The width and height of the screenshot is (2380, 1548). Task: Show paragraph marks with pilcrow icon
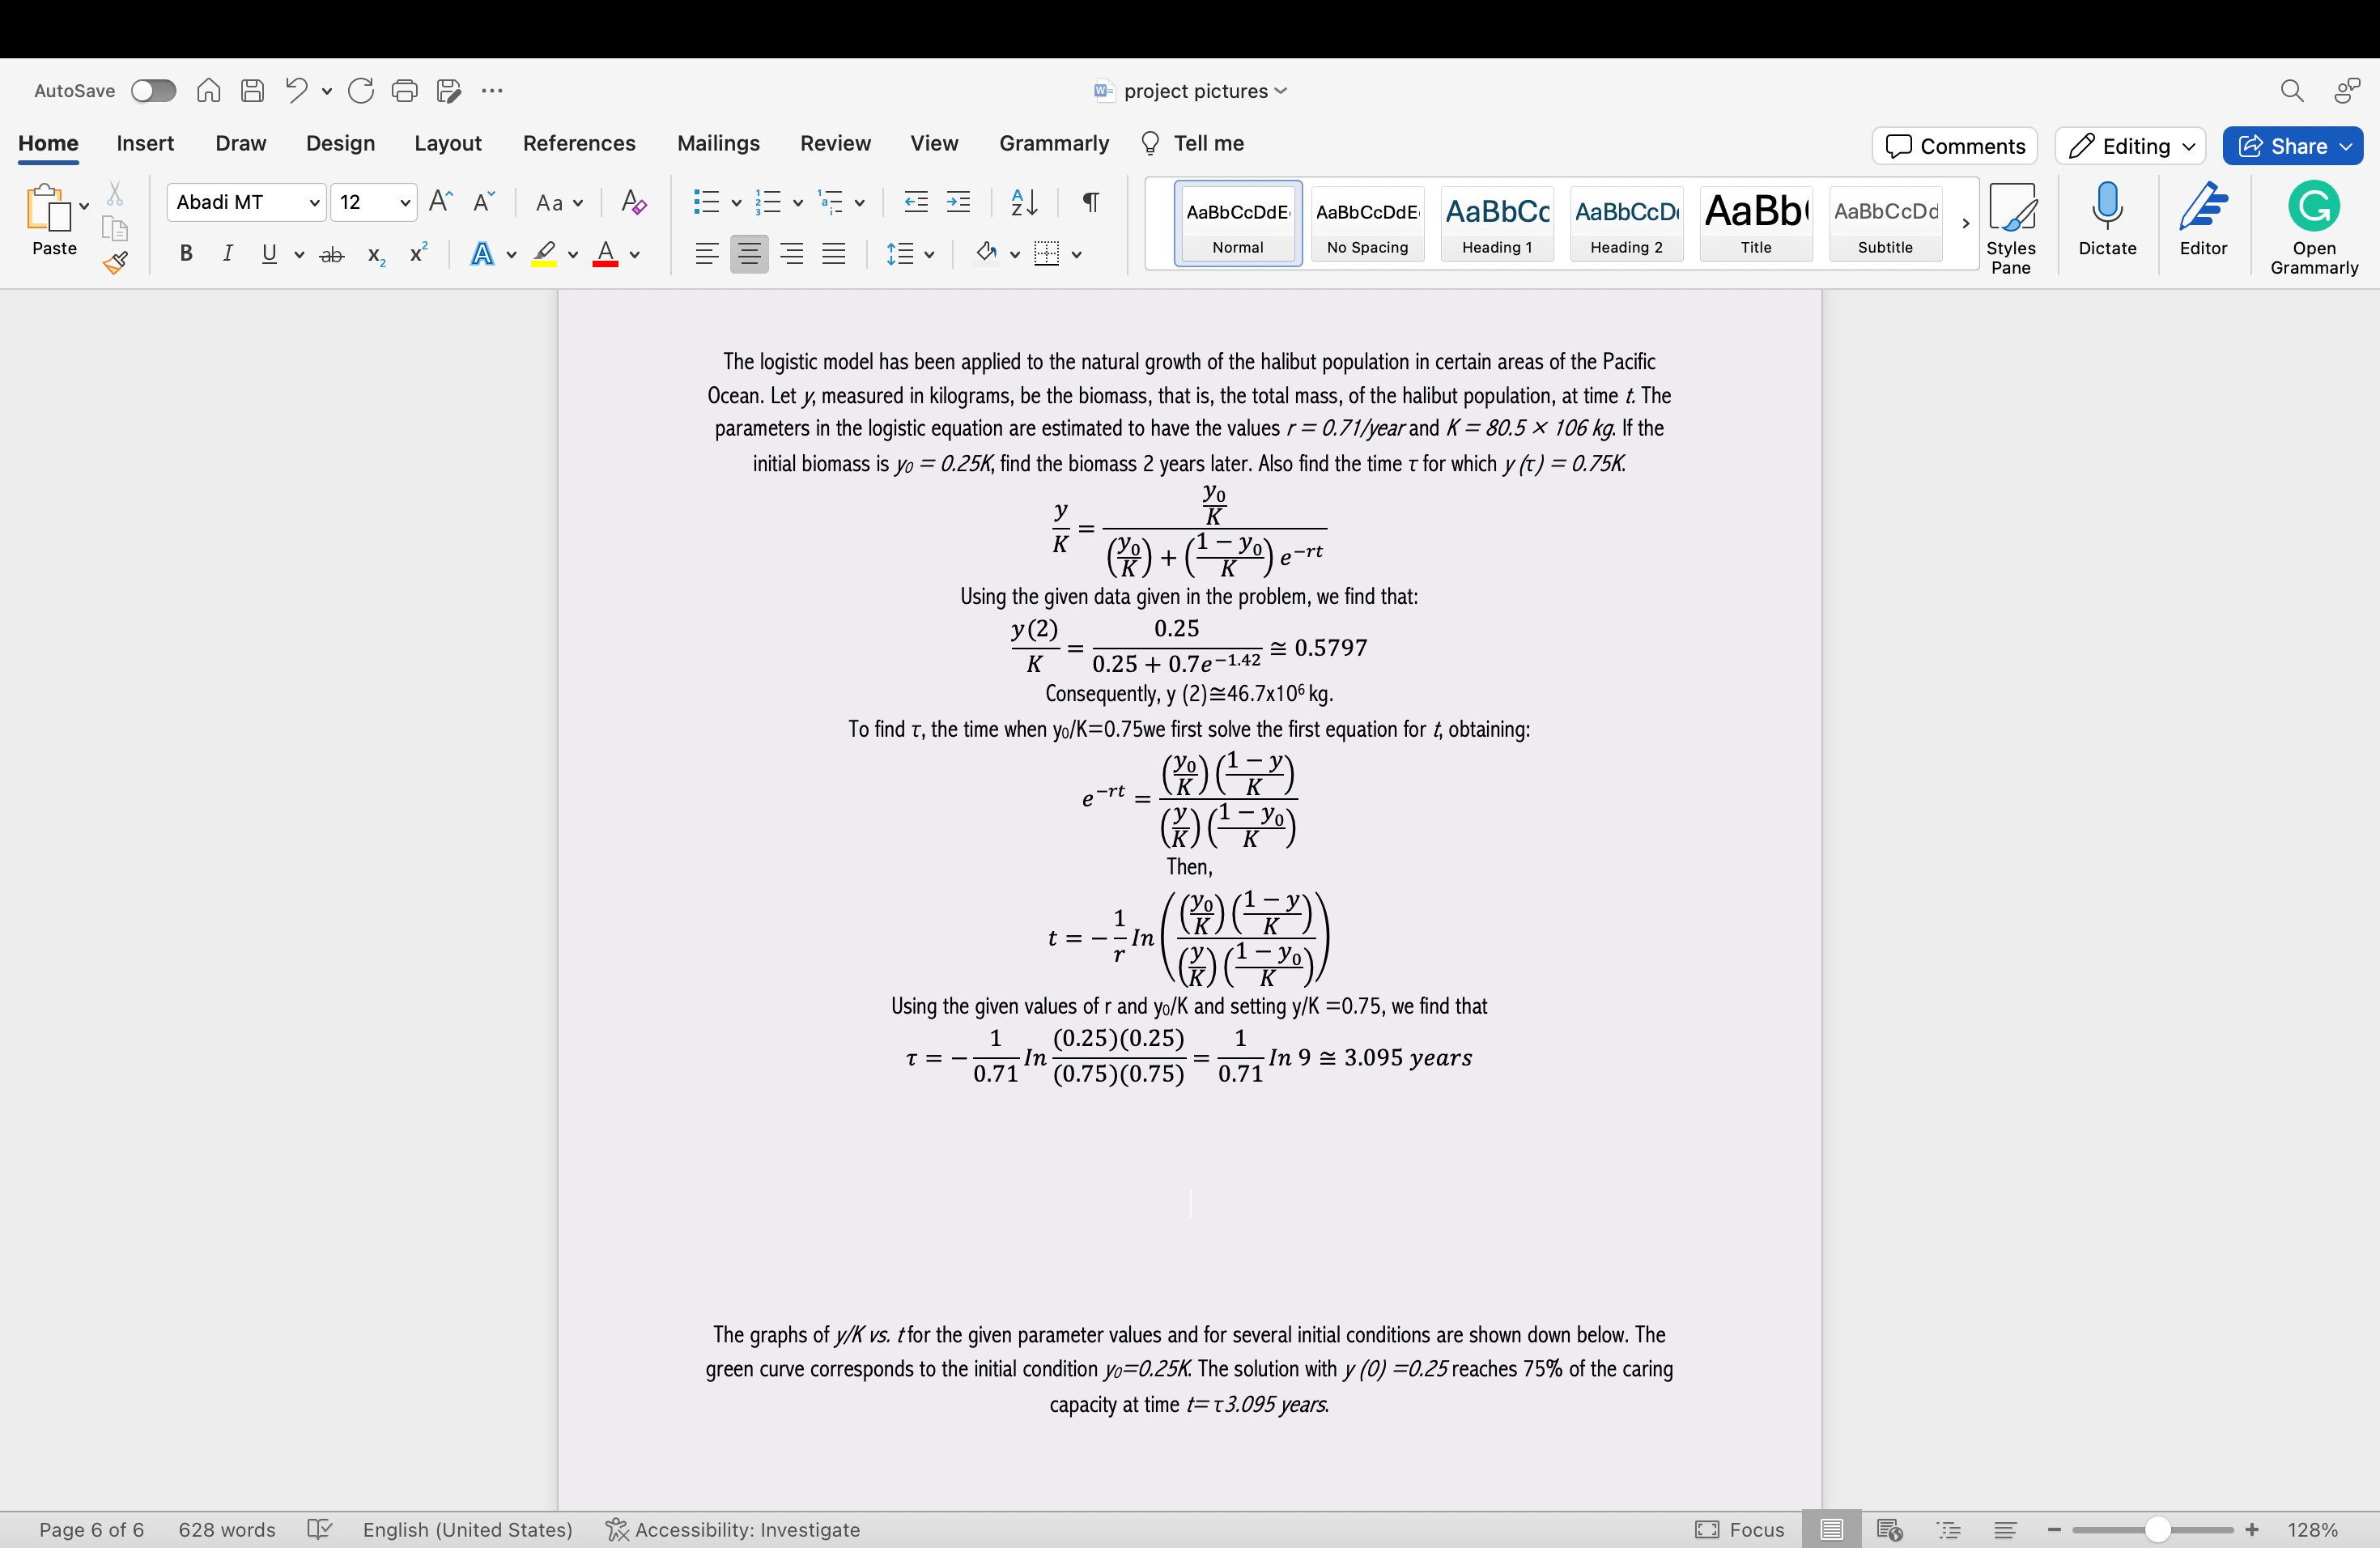(x=1091, y=202)
